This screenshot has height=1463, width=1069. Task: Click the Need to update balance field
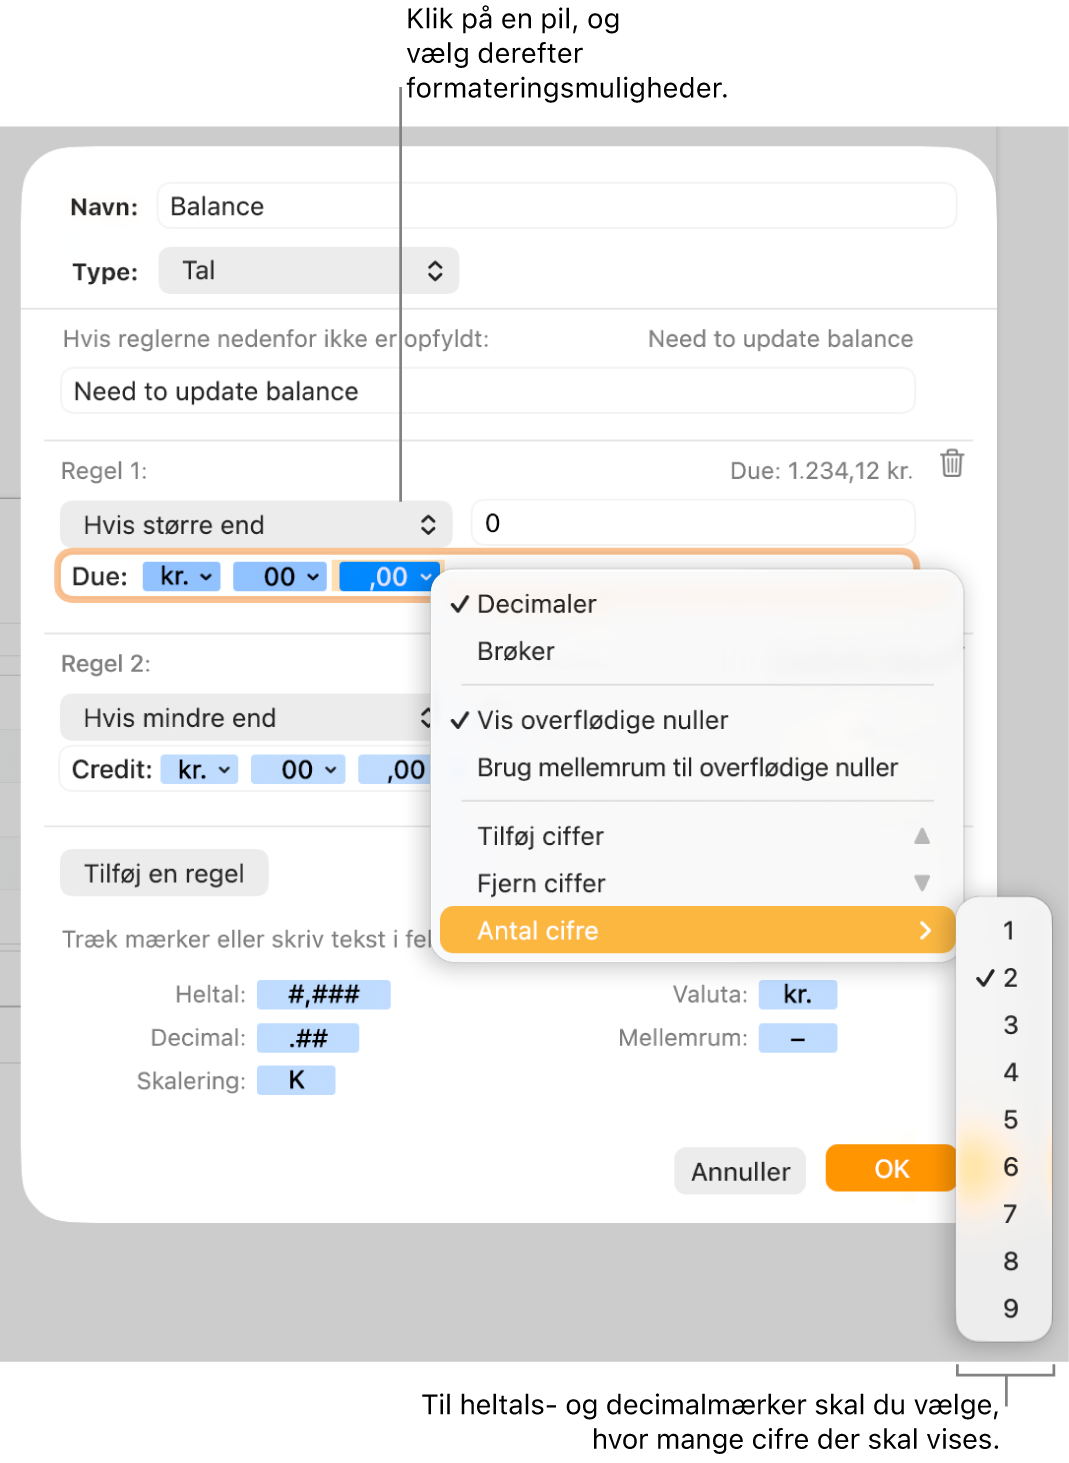click(488, 391)
